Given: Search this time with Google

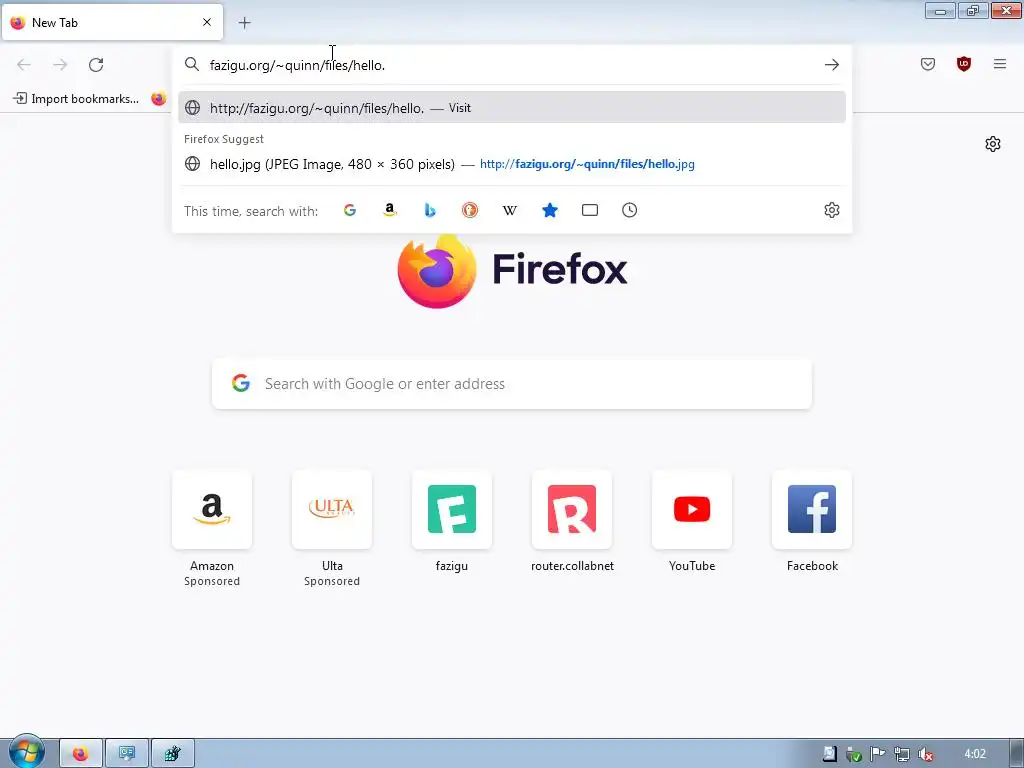Looking at the screenshot, I should (x=350, y=210).
